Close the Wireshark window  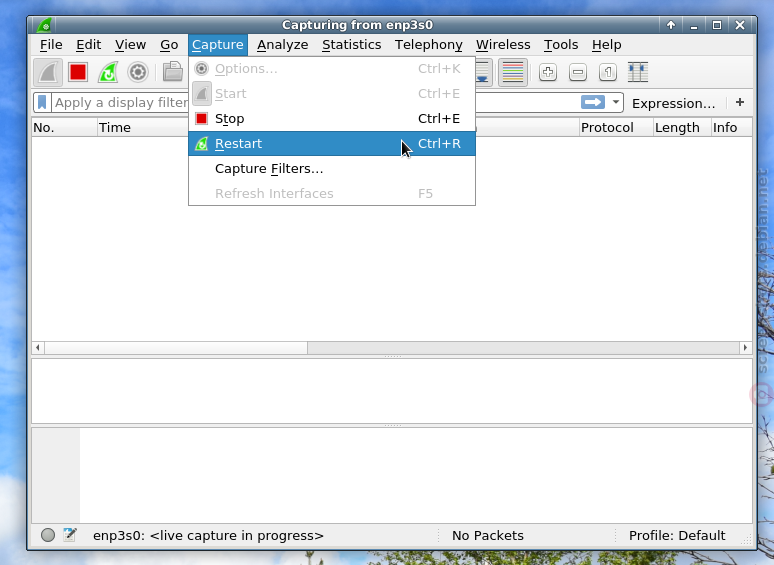[x=739, y=25]
